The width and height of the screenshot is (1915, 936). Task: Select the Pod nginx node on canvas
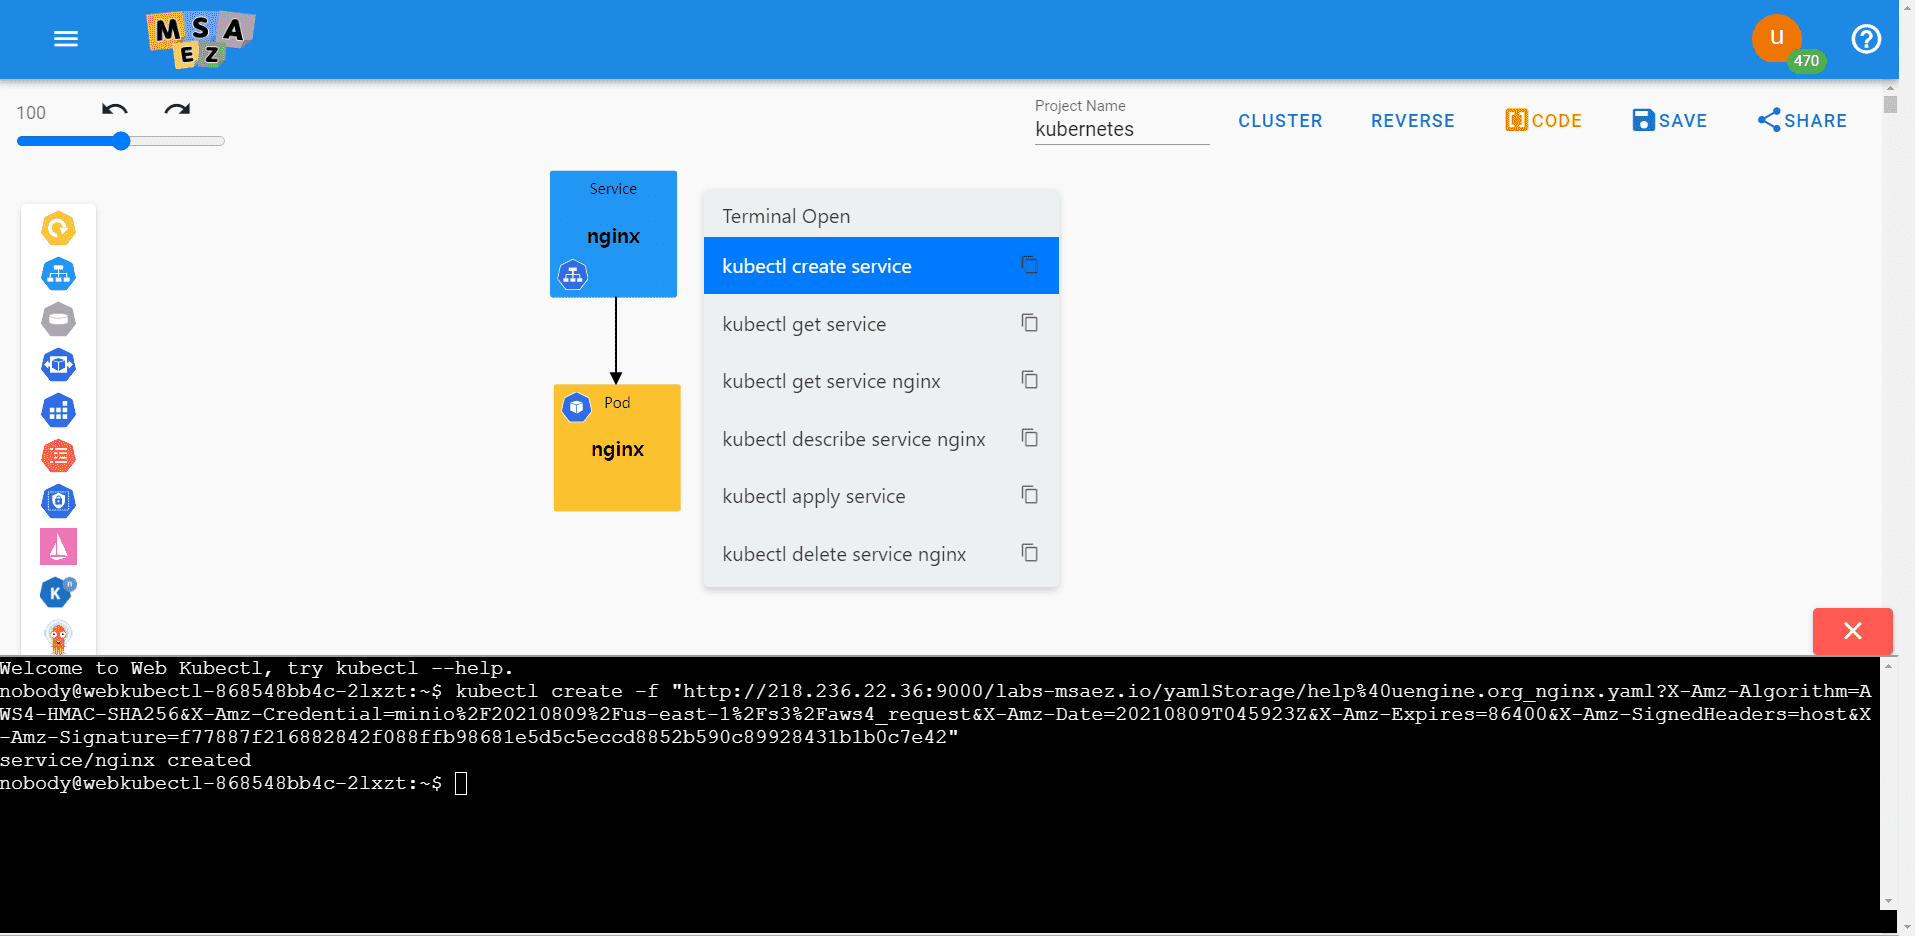[617, 448]
